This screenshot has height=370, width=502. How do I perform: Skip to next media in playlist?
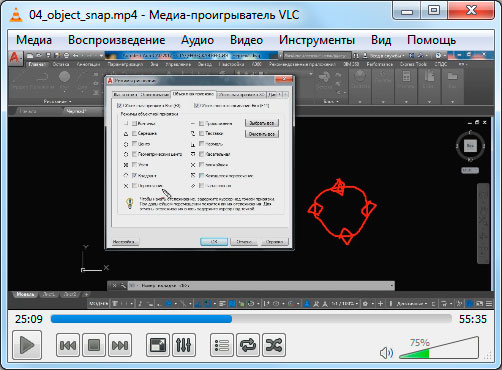(120, 345)
